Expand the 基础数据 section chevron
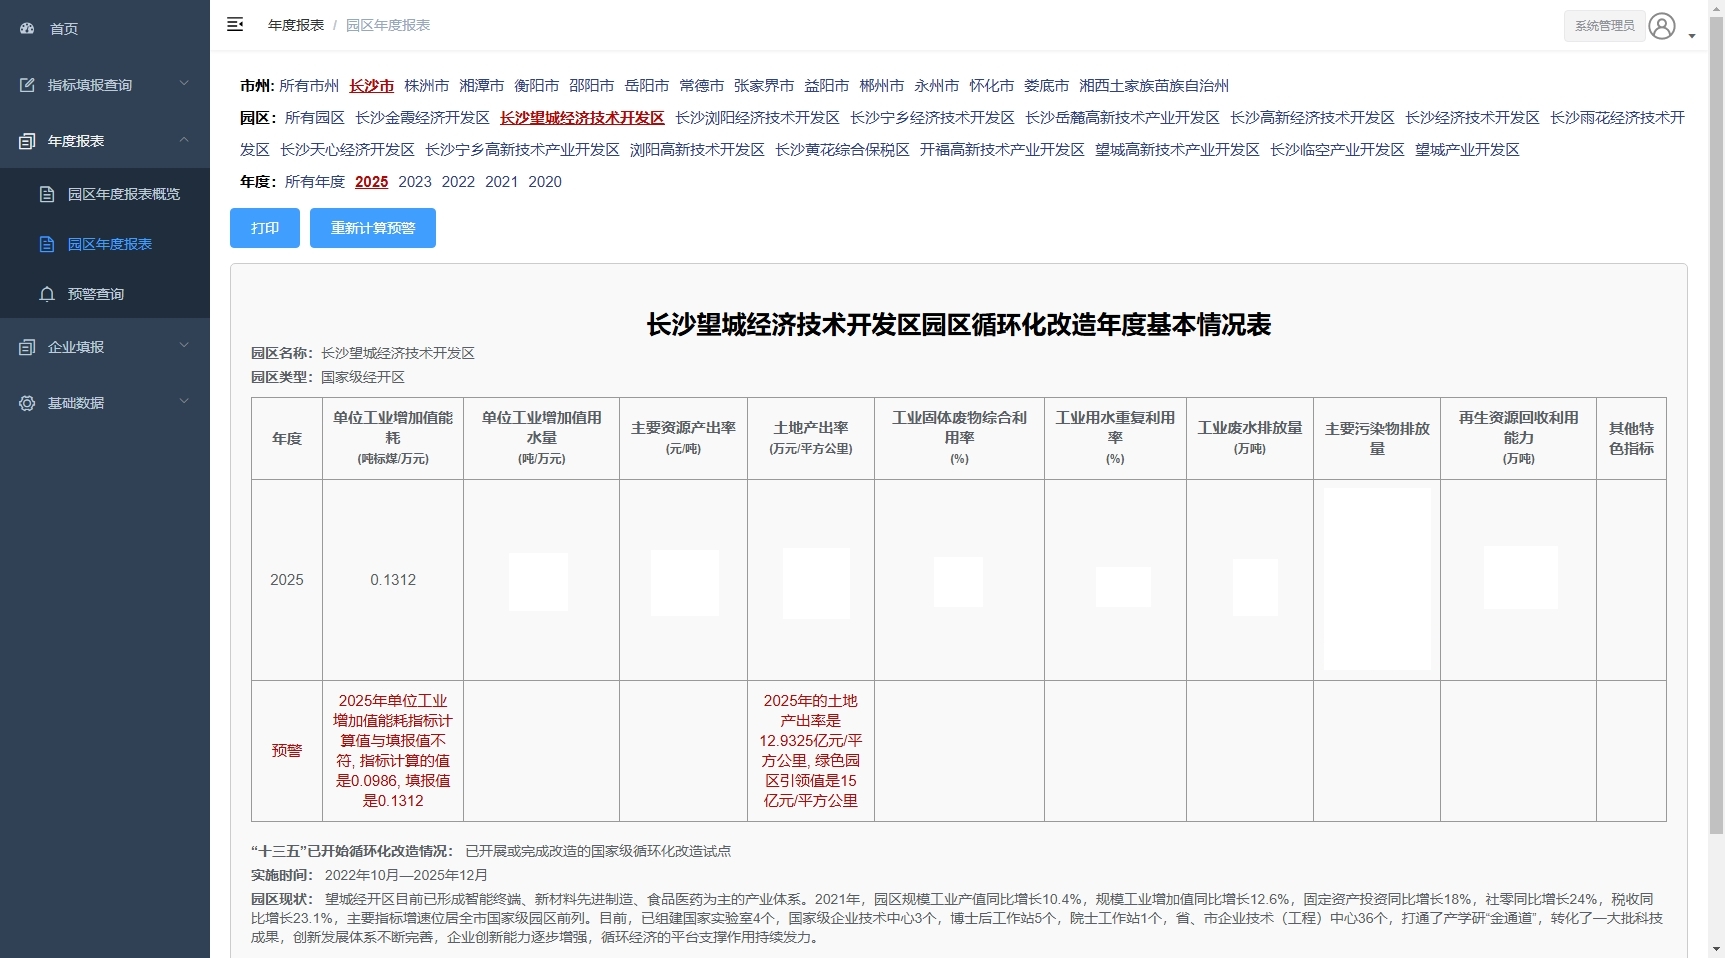Image resolution: width=1725 pixels, height=958 pixels. point(184,401)
